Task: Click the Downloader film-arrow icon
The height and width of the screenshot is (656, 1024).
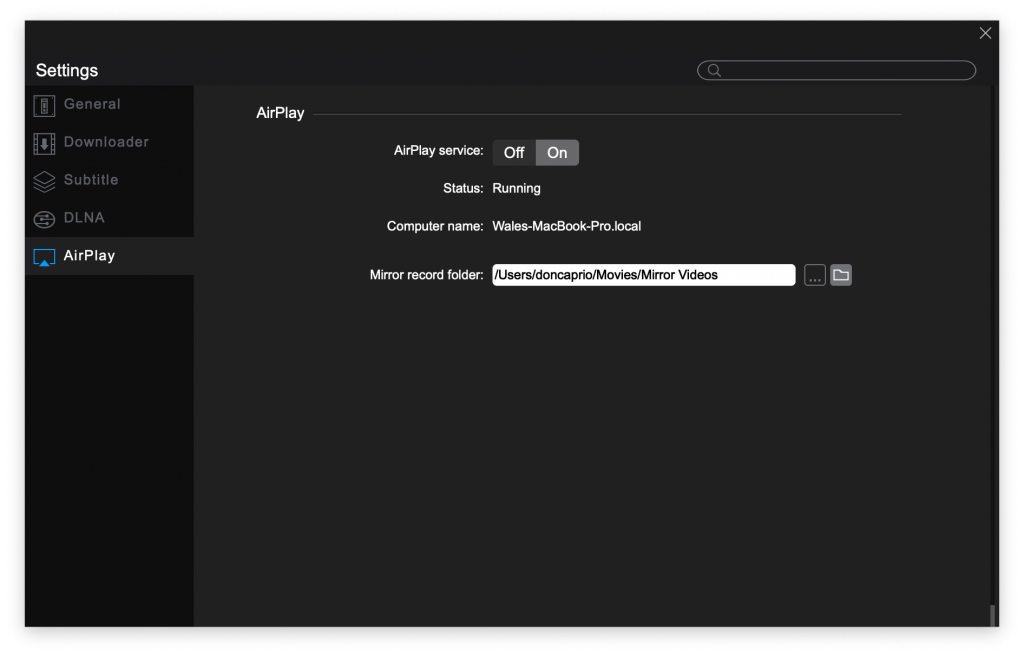Action: click(44, 144)
